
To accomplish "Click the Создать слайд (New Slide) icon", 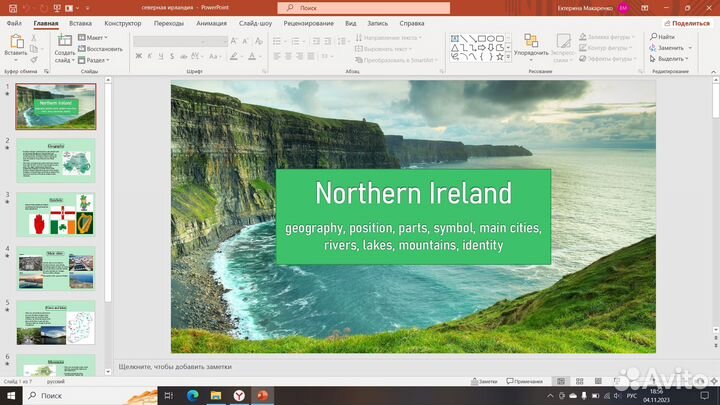I will (64, 42).
